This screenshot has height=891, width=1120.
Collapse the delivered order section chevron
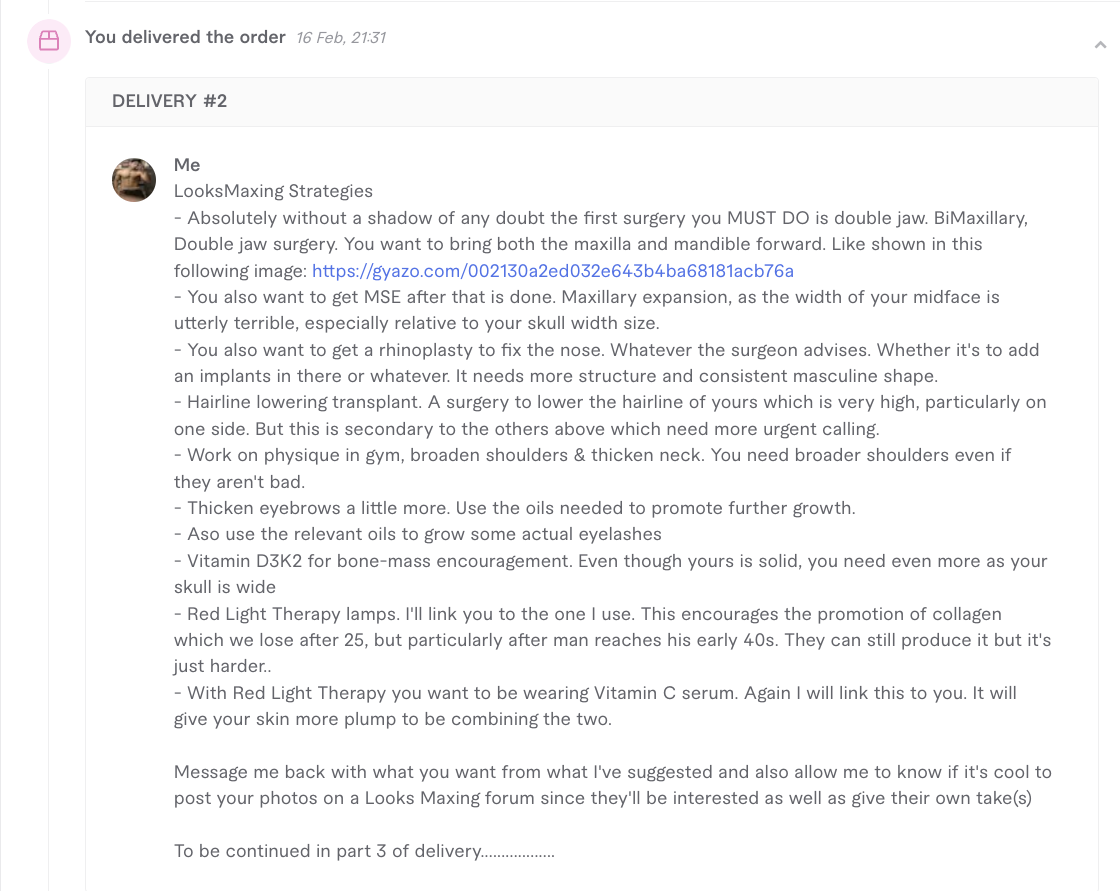(1100, 45)
